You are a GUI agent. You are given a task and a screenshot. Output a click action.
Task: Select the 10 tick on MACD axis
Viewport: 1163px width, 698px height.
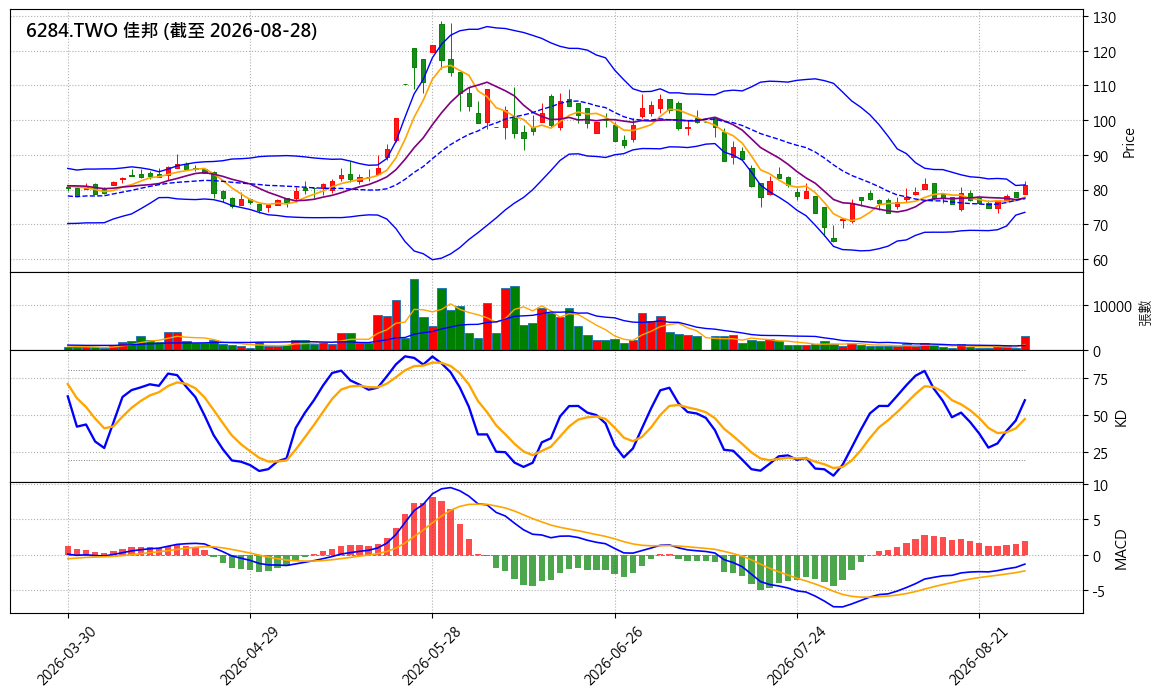(x=1100, y=486)
